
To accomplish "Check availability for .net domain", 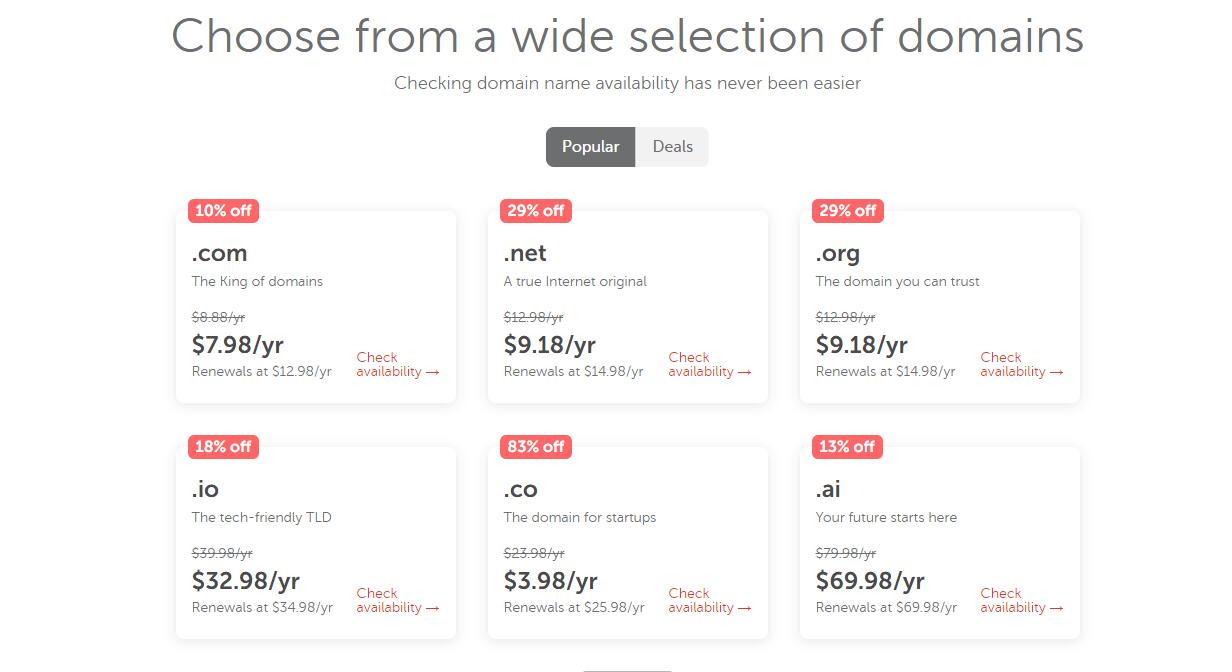I will [x=709, y=364].
